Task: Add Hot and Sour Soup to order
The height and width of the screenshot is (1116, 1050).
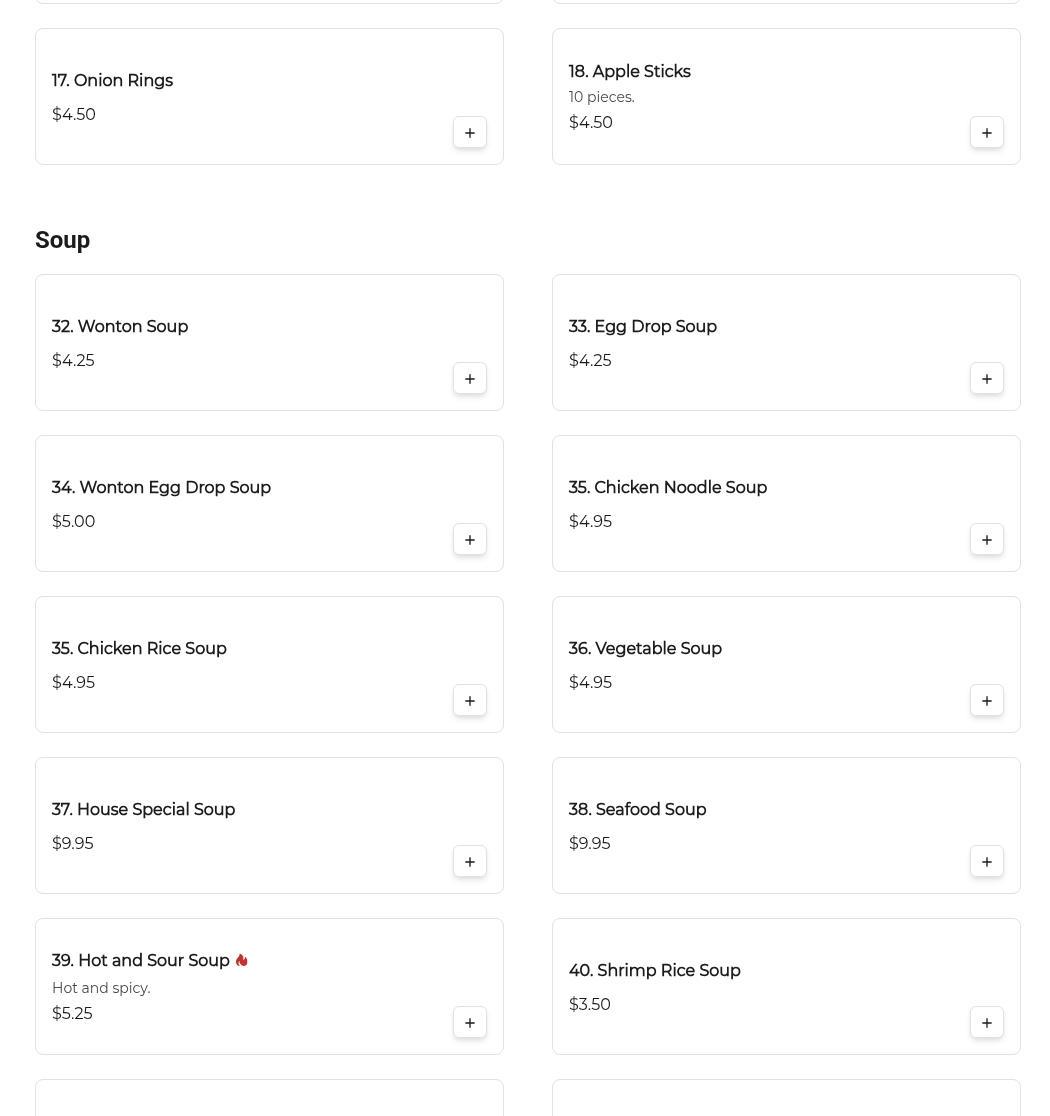Action: (469, 1023)
